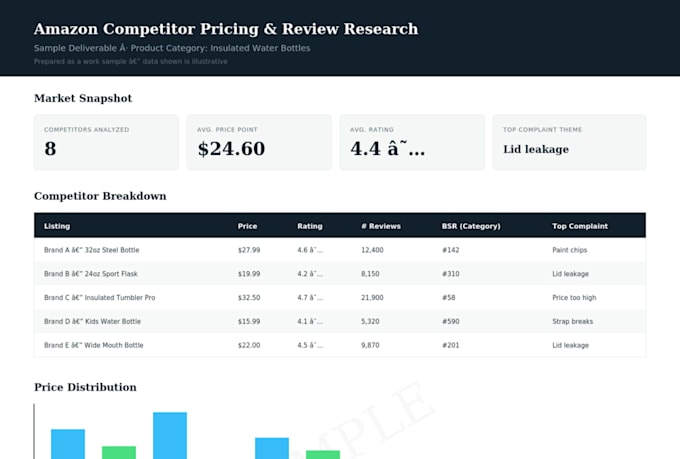Click the 'Price too high' complaint cell
The image size is (680, 459).
pos(574,298)
